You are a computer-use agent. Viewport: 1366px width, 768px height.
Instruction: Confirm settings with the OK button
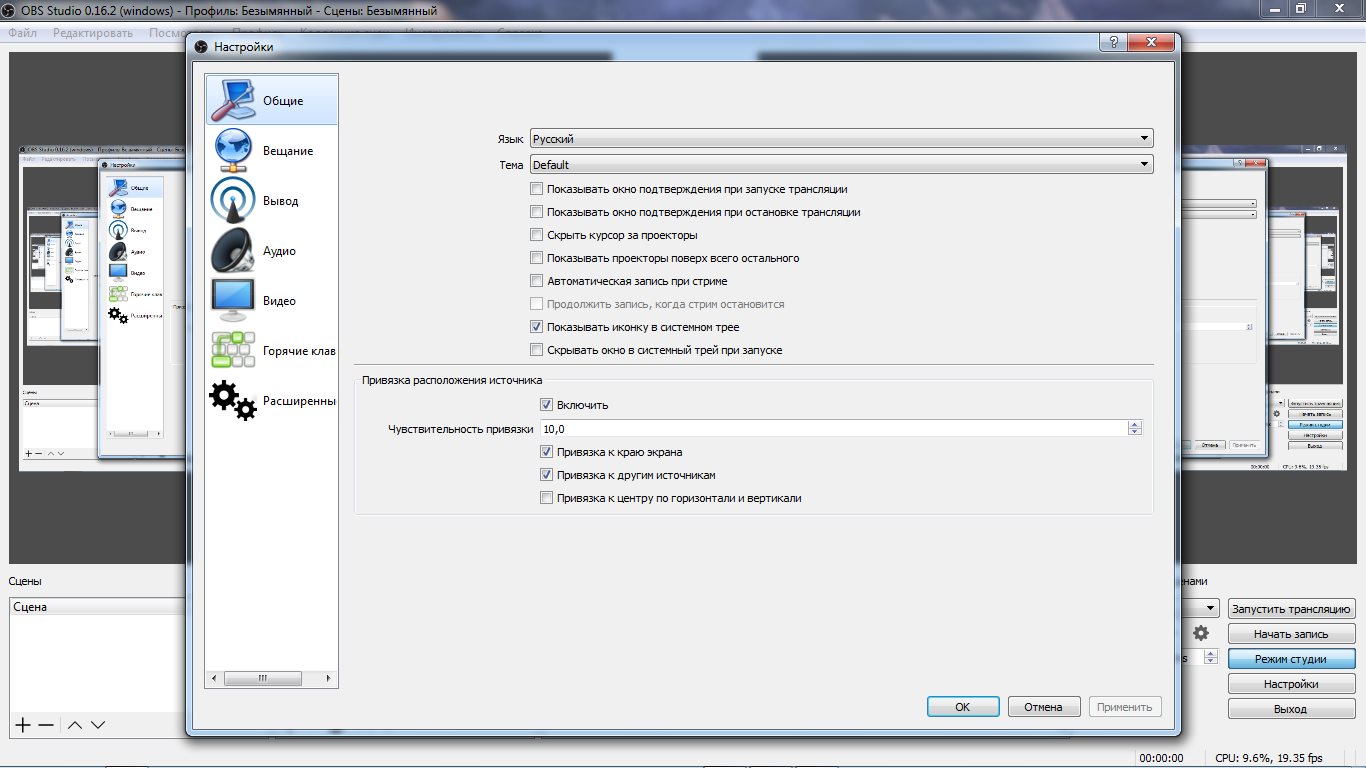tap(963, 706)
